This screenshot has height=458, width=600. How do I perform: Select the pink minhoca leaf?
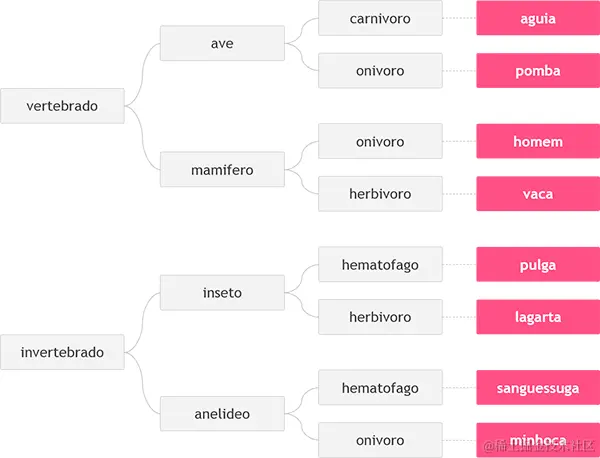pos(538,440)
